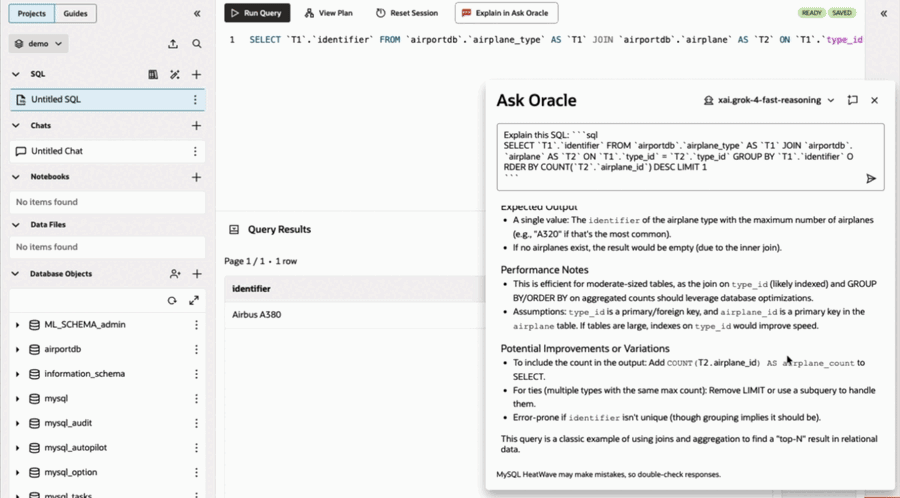This screenshot has width=900, height=498.
Task: Click the Potential Improvements or Variations heading
Action: pos(585,348)
